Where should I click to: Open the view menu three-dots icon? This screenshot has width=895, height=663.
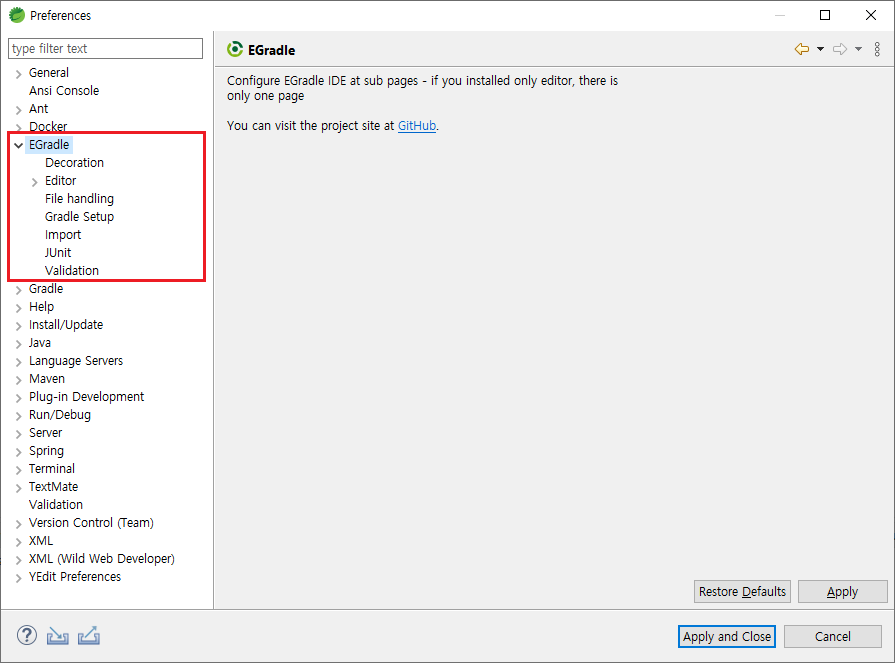coord(877,49)
